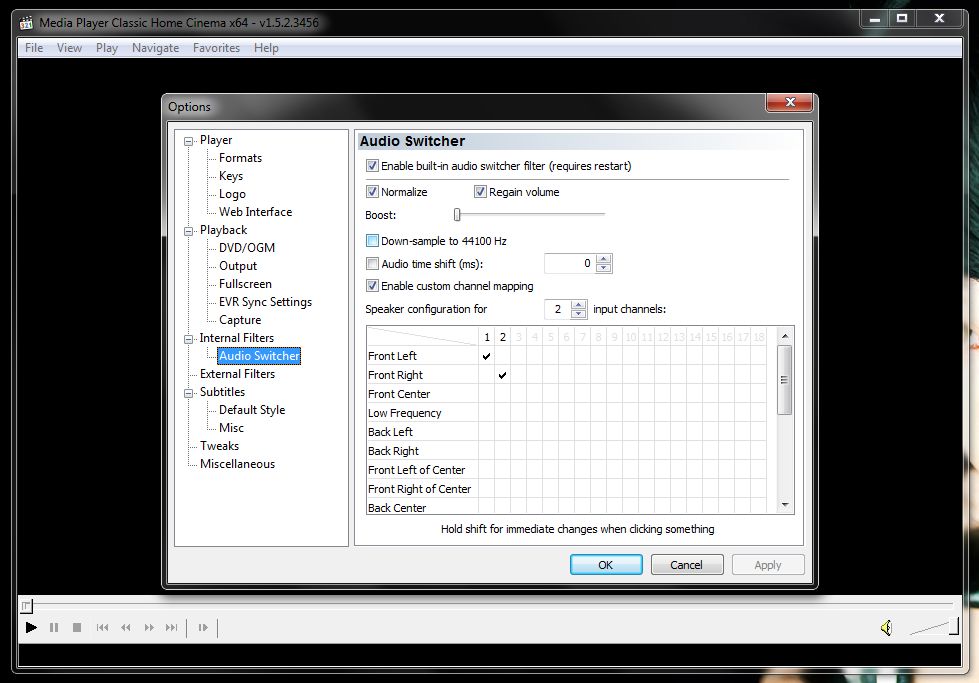The height and width of the screenshot is (683, 979).
Task: Select Formats in the options tree
Action: 240,158
